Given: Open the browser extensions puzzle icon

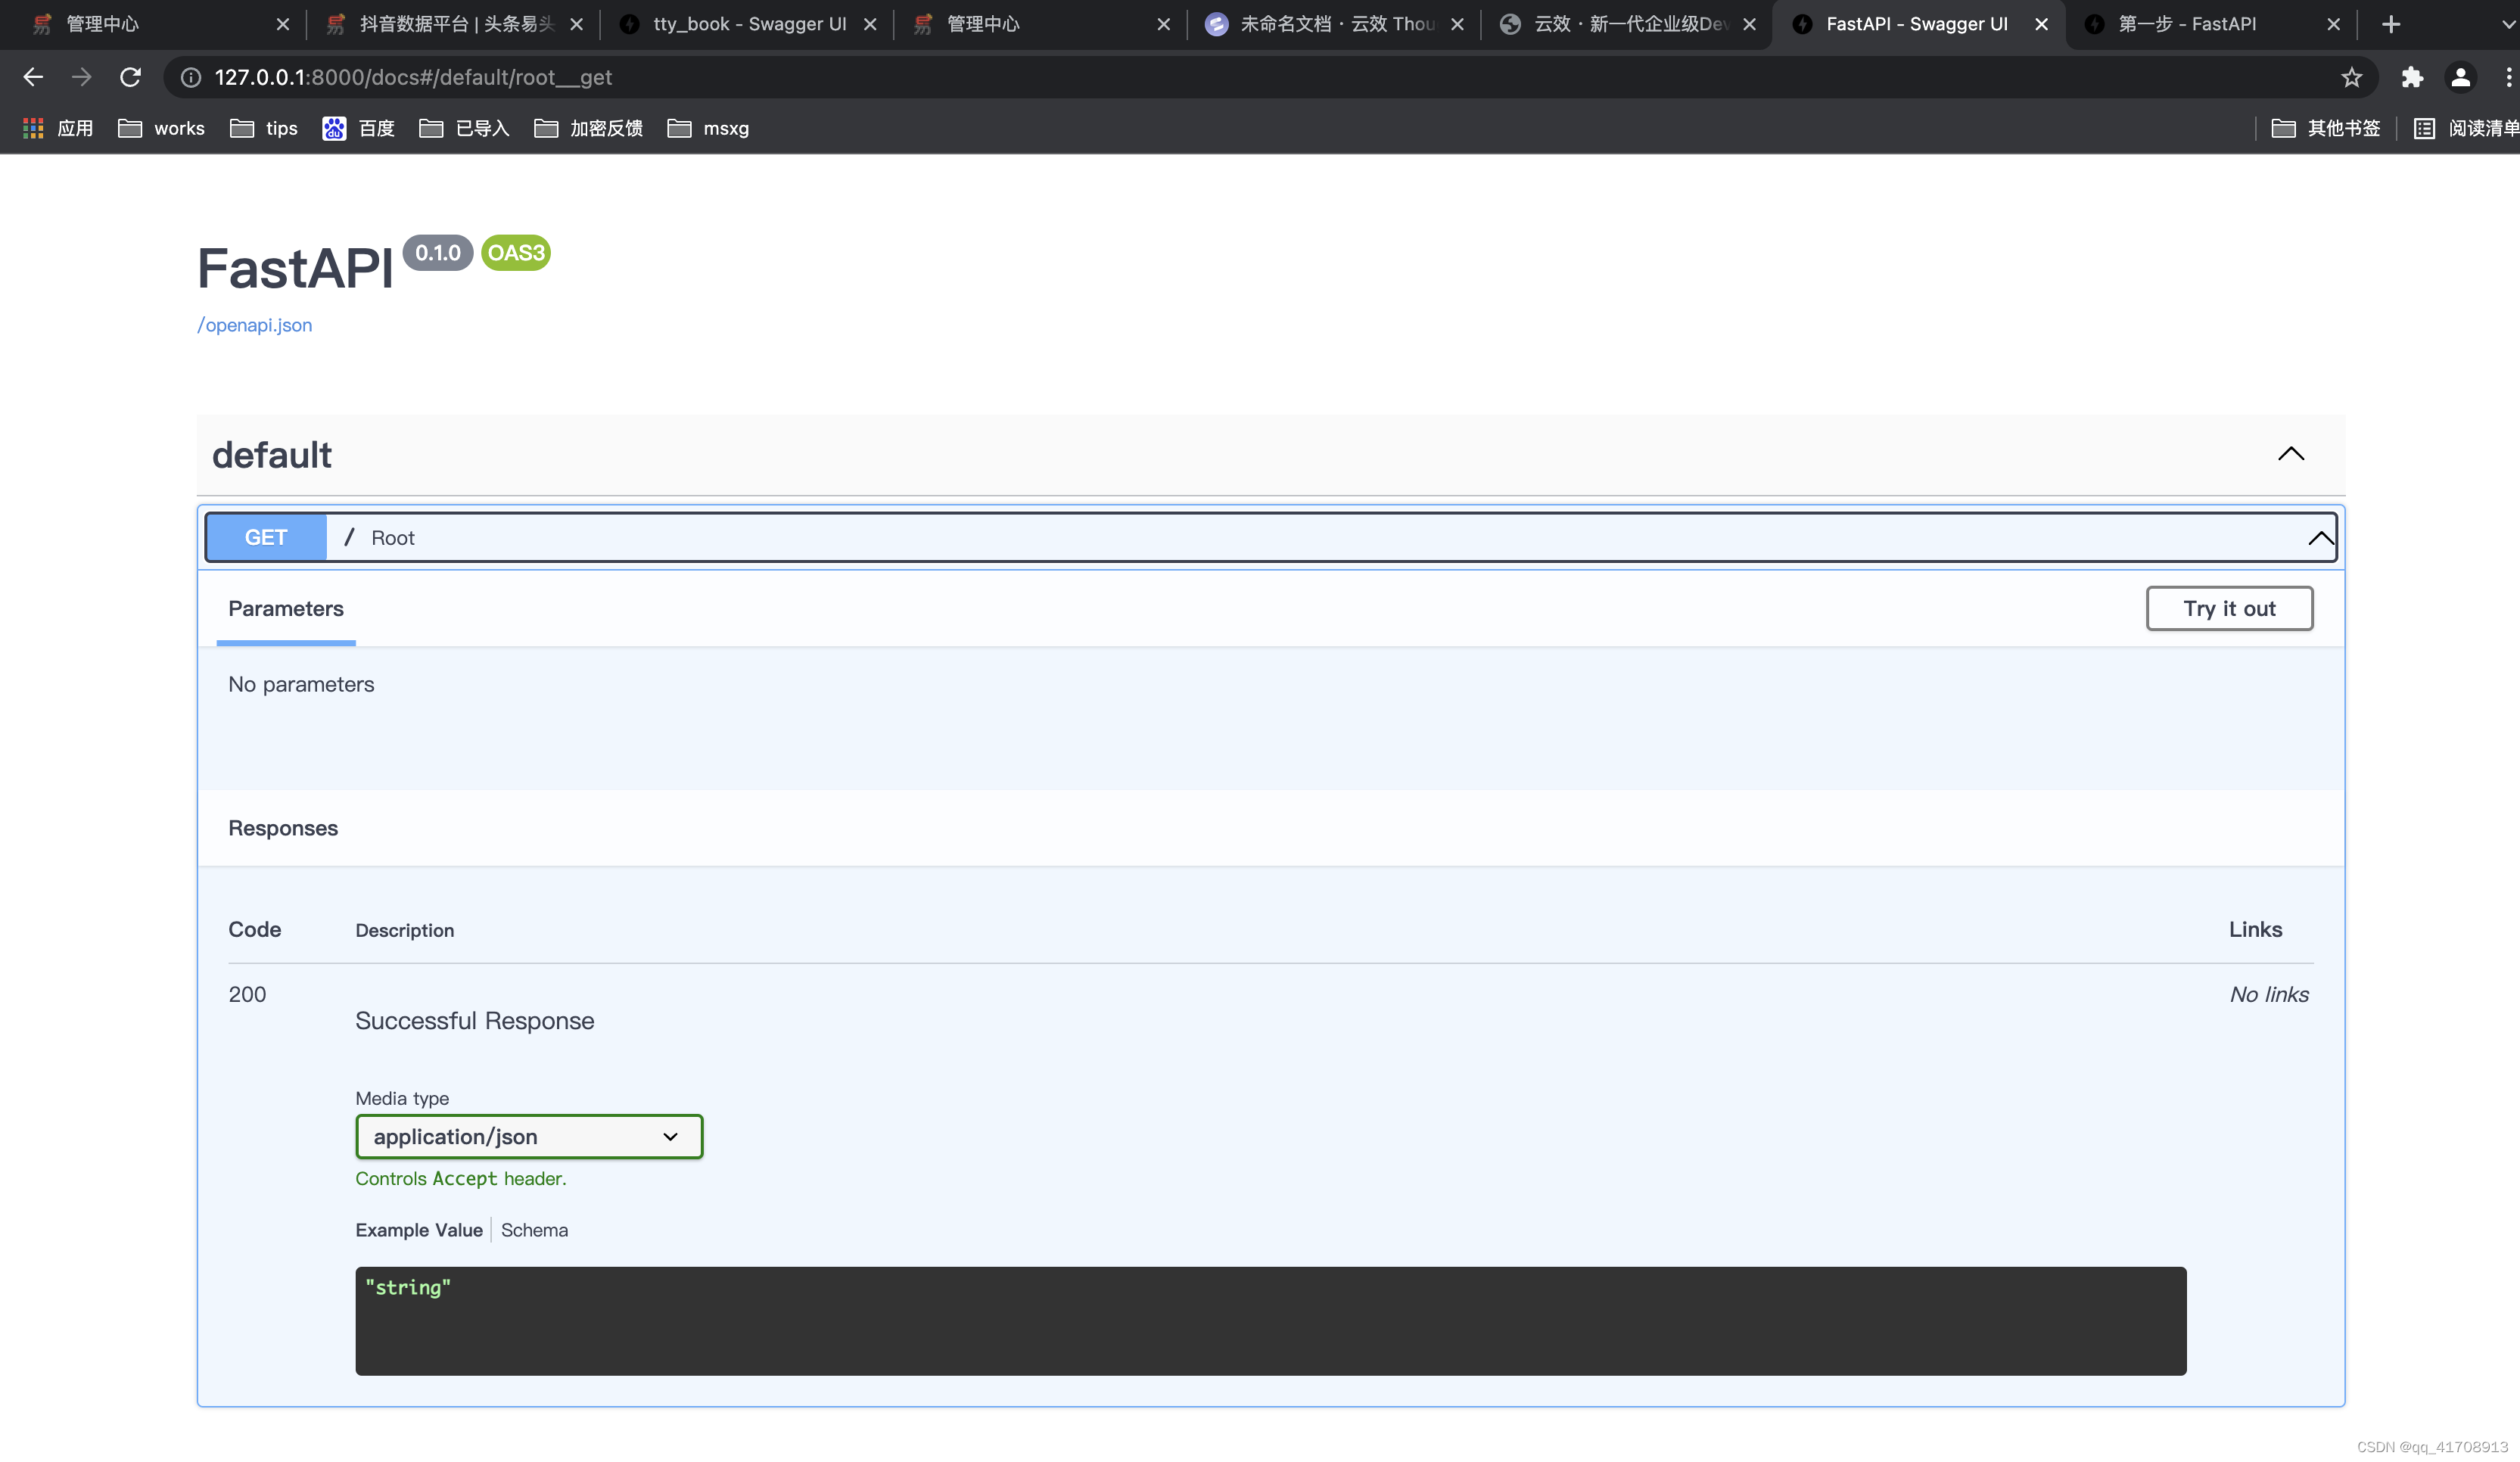Looking at the screenshot, I should (2412, 77).
